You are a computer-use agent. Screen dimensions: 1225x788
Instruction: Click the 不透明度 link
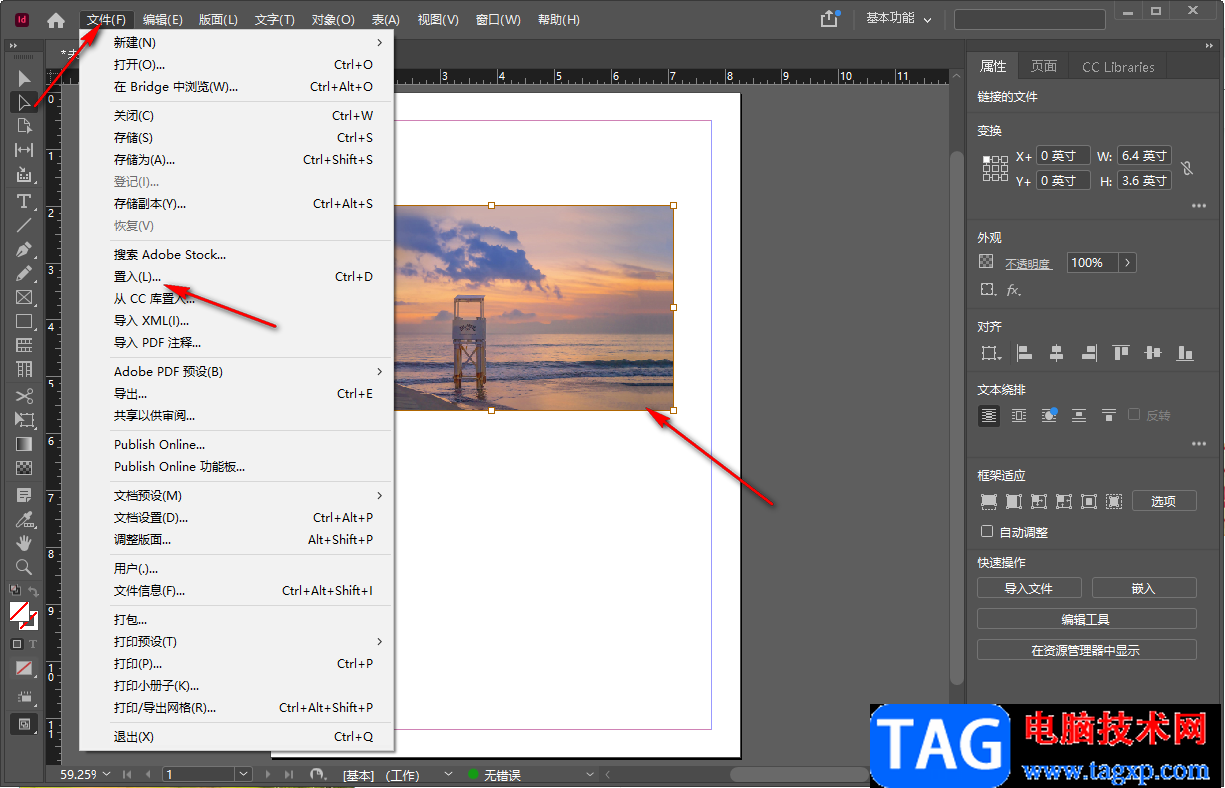(x=1028, y=264)
